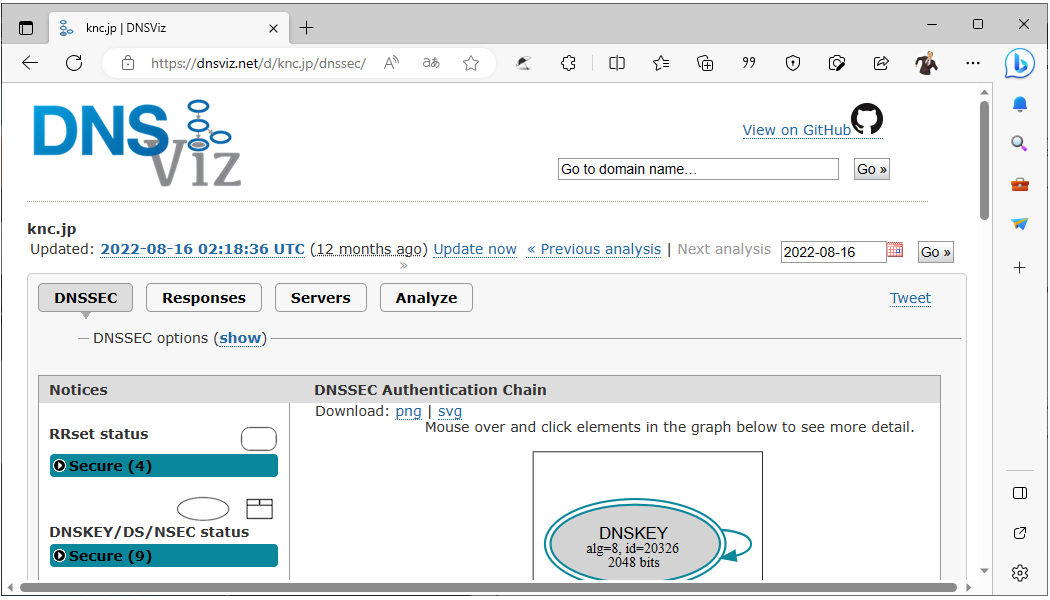Click the Go to domain name field
The height and width of the screenshot is (600, 1050).
[x=697, y=169]
